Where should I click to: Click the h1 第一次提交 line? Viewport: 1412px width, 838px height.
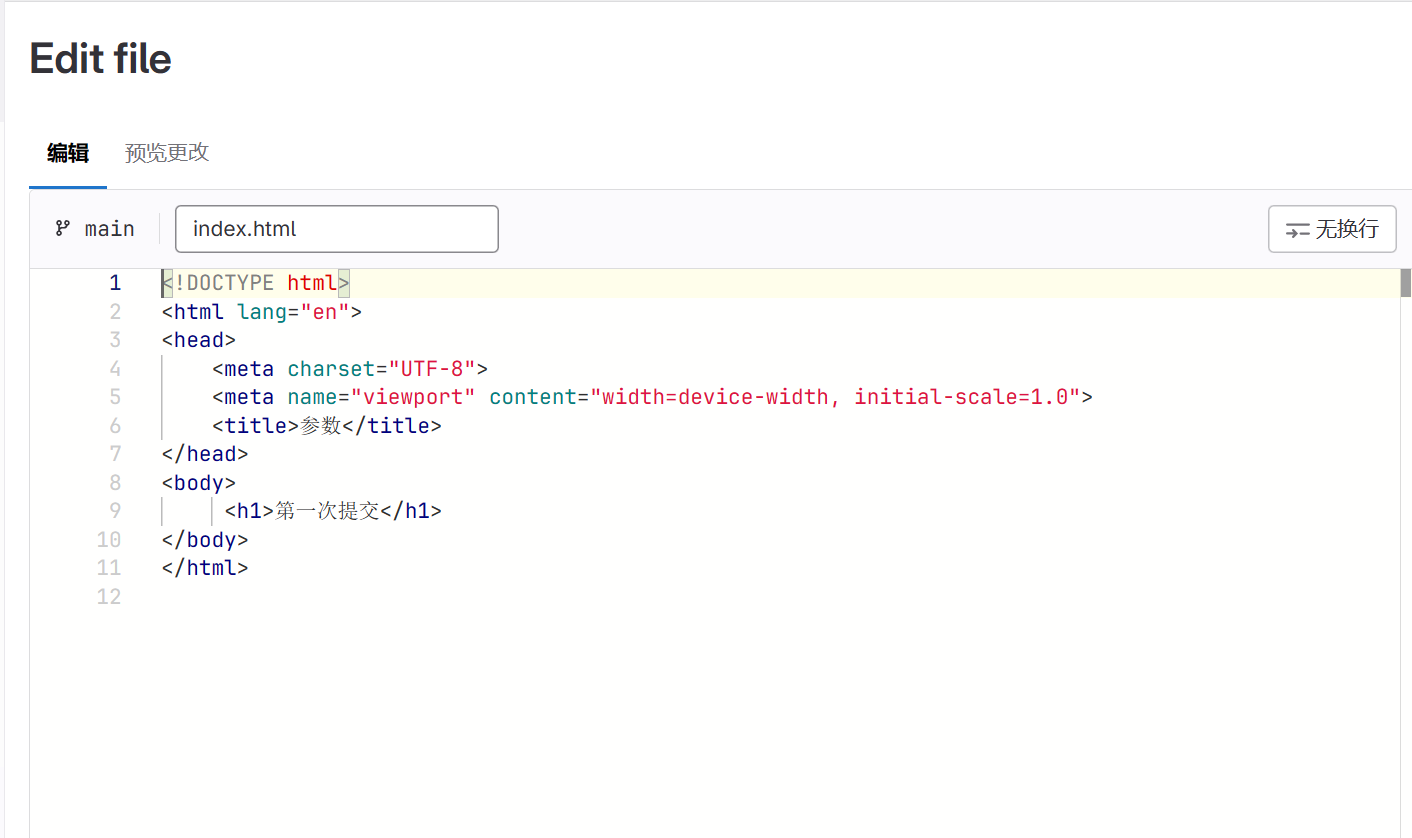pos(333,511)
